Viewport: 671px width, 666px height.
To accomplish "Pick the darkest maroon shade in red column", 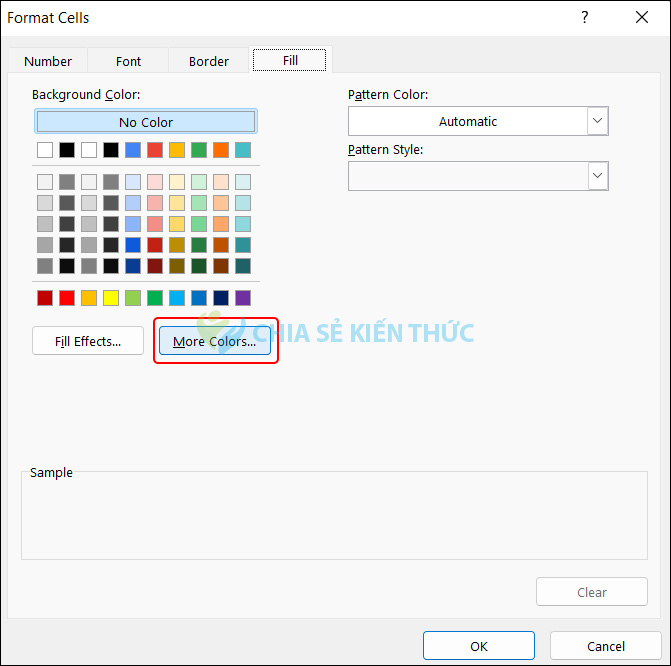I will [155, 266].
